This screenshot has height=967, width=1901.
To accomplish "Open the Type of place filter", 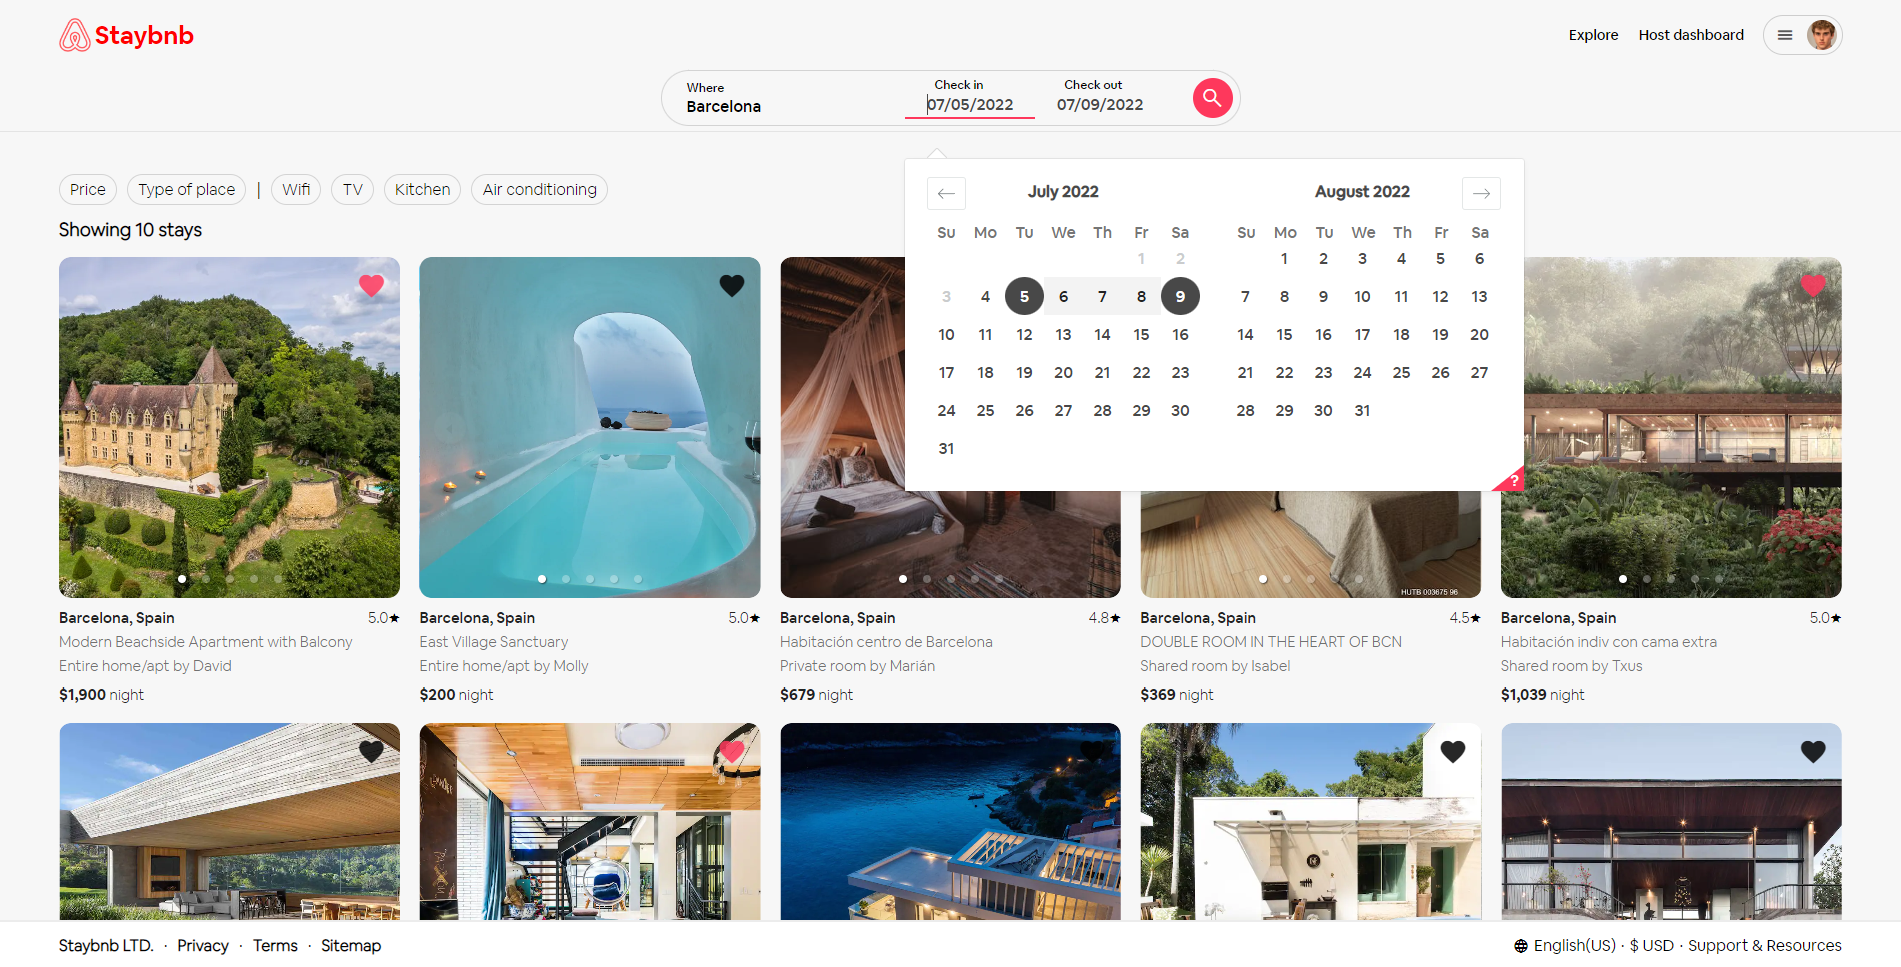I will (186, 189).
